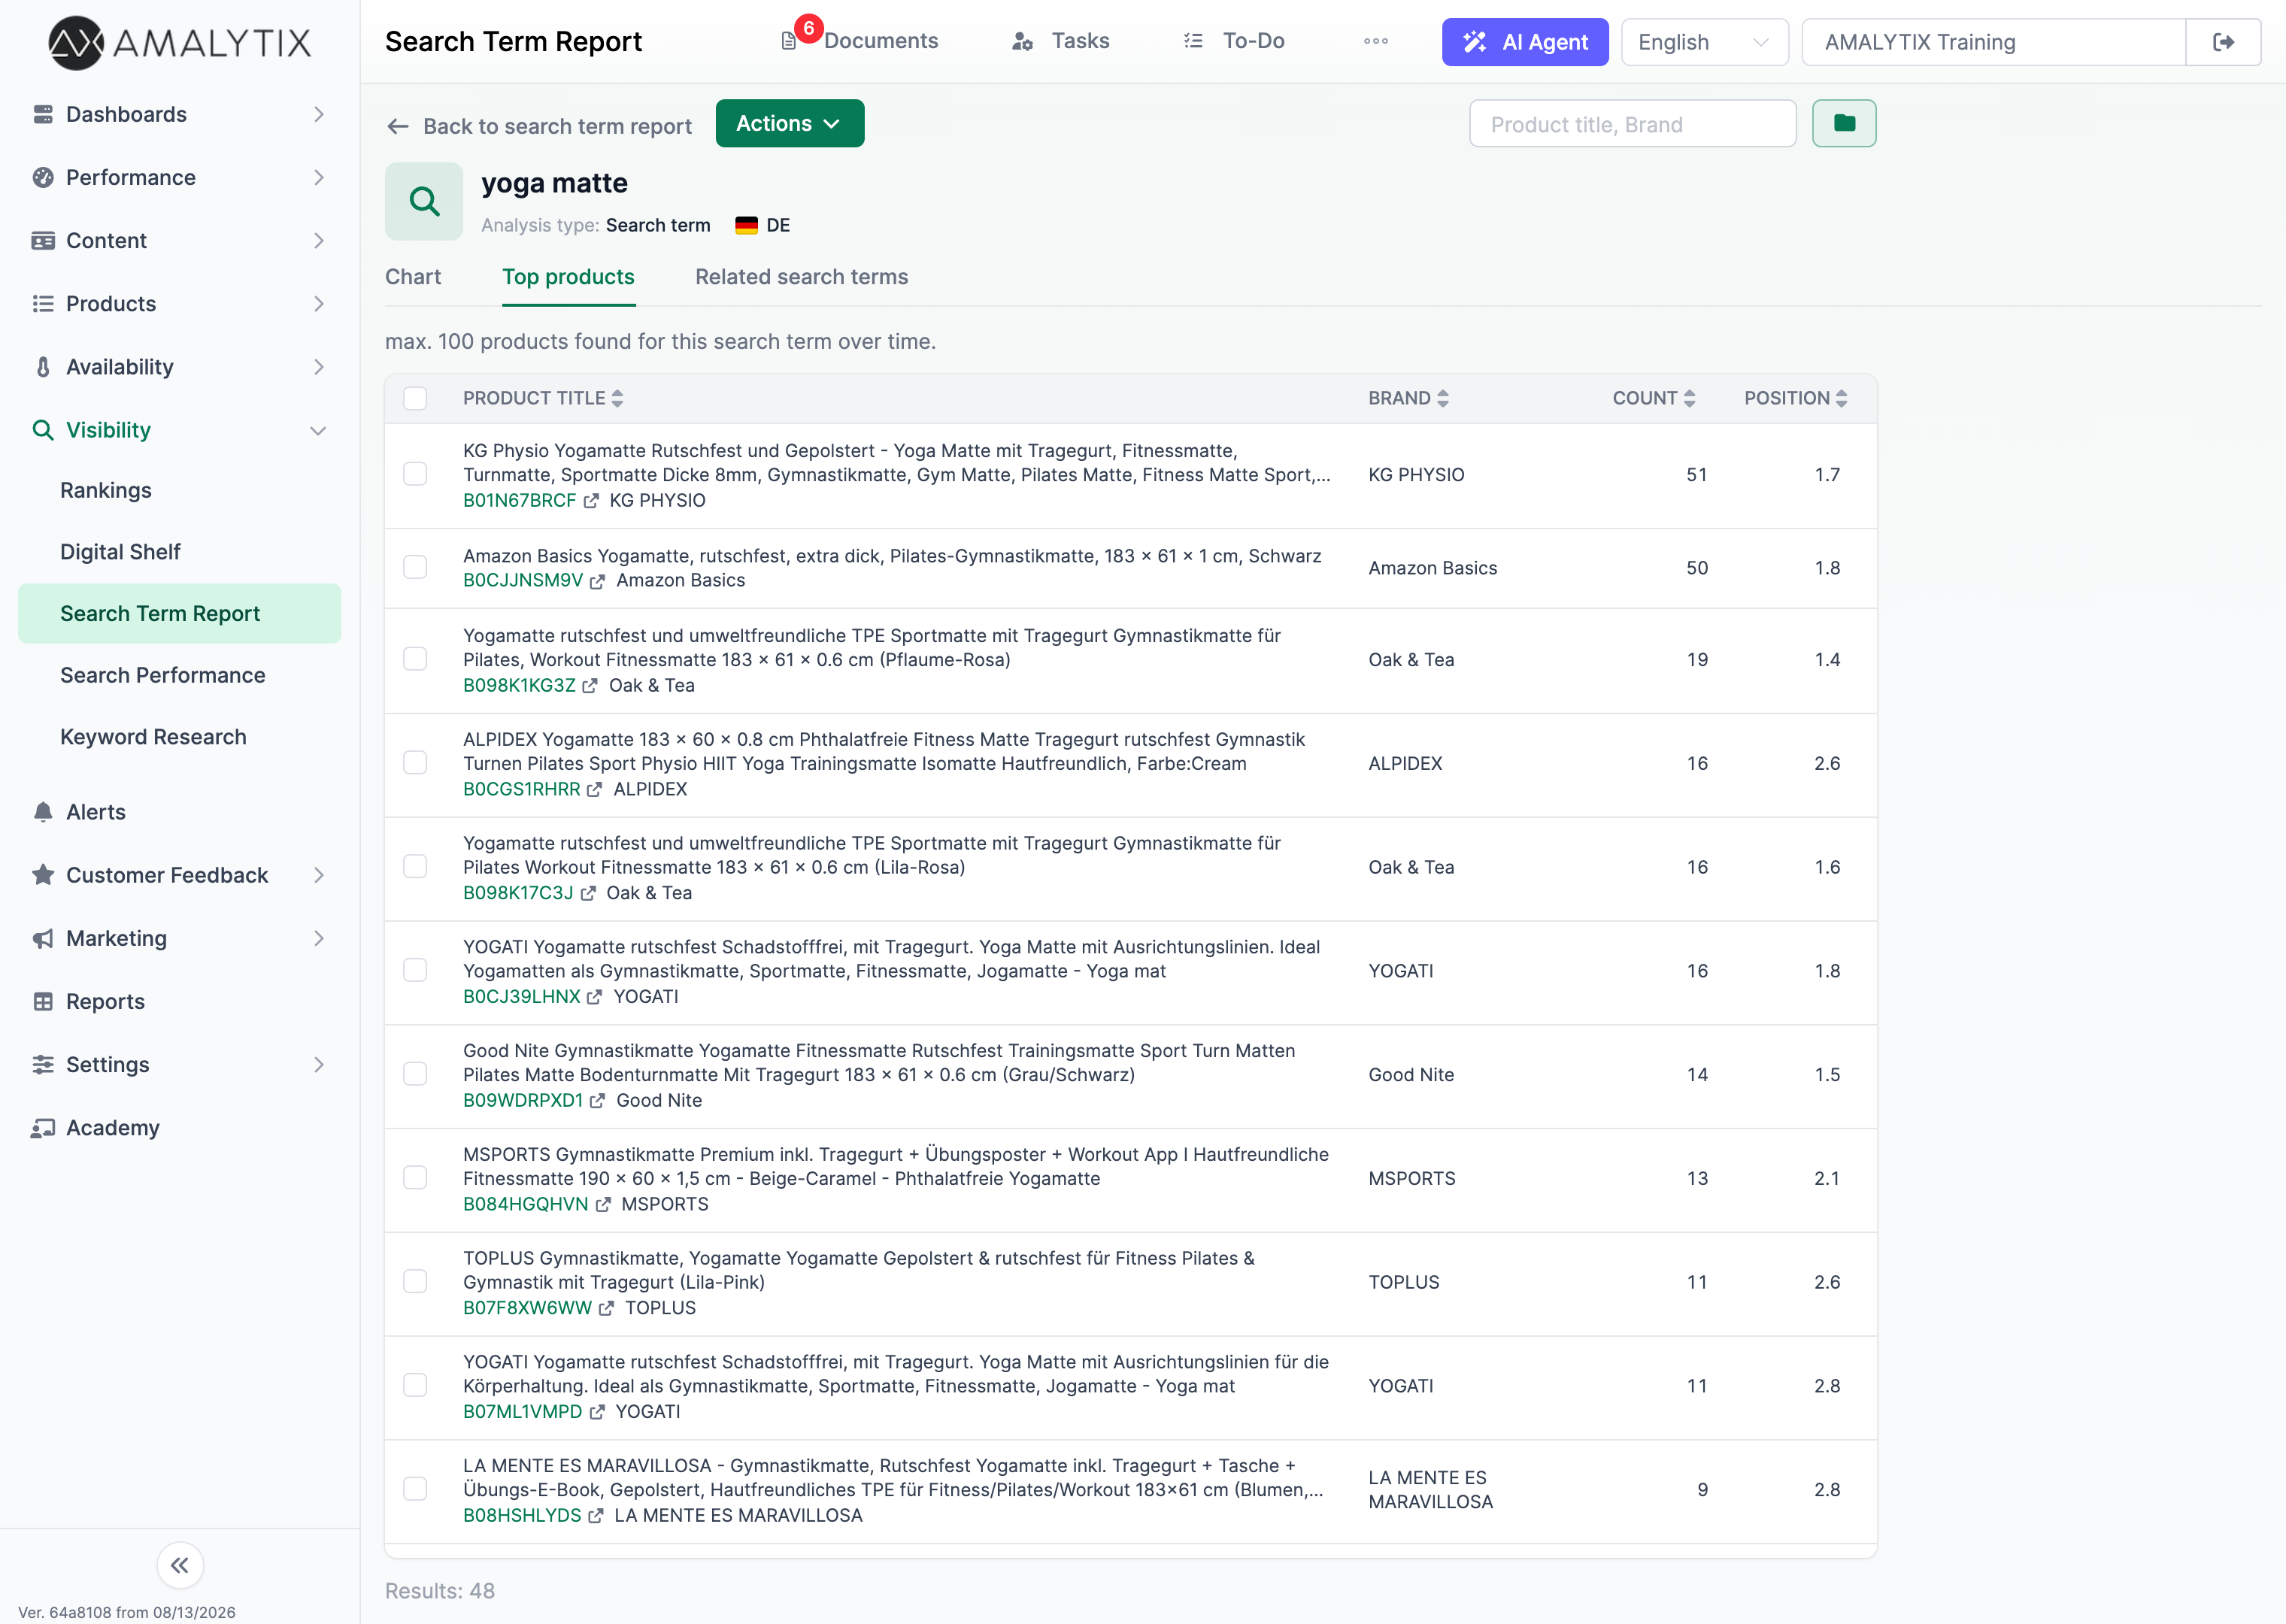Switch to Related search terms tab
The height and width of the screenshot is (1624, 2286).
tap(802, 277)
